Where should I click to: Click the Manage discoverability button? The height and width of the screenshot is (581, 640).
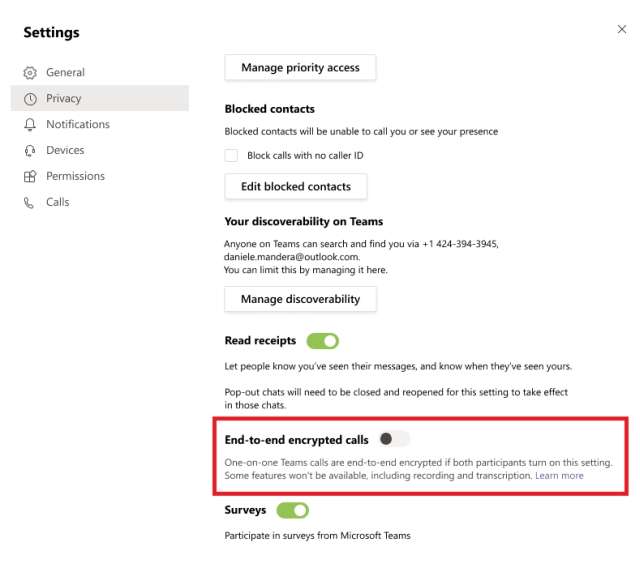[x=300, y=299]
